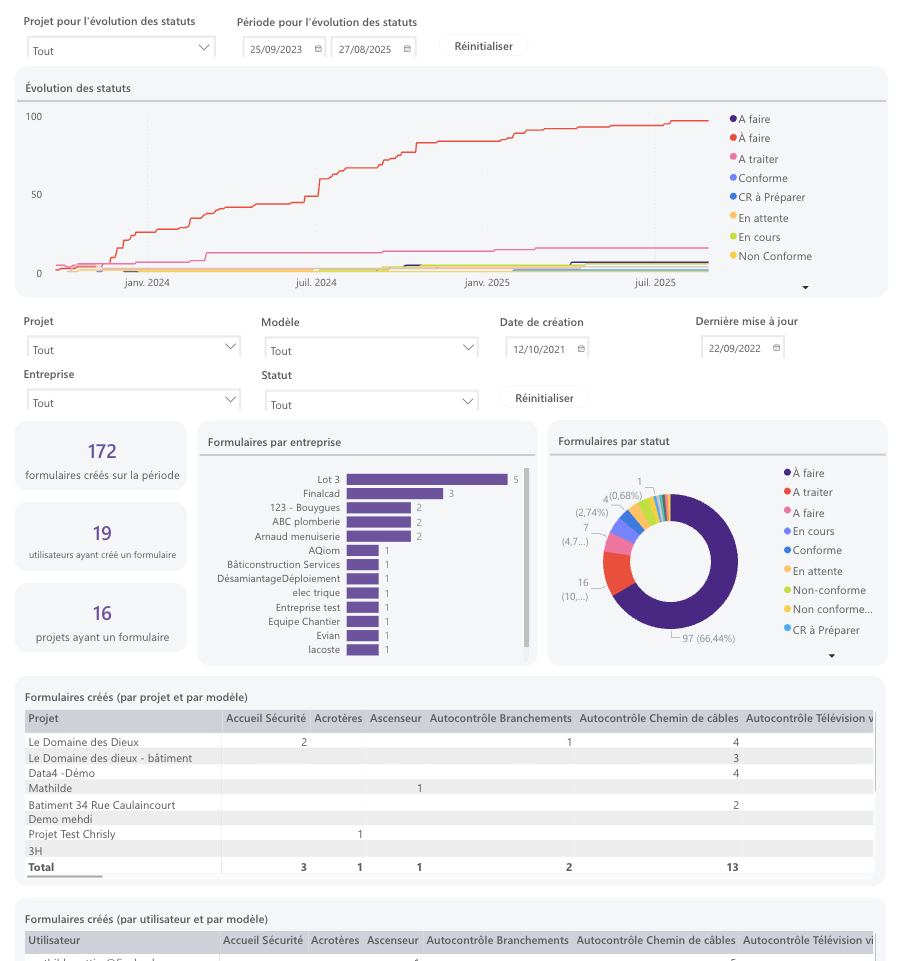The image size is (905, 961).
Task: Click calendar icon in Date de création field
Action: 581,349
